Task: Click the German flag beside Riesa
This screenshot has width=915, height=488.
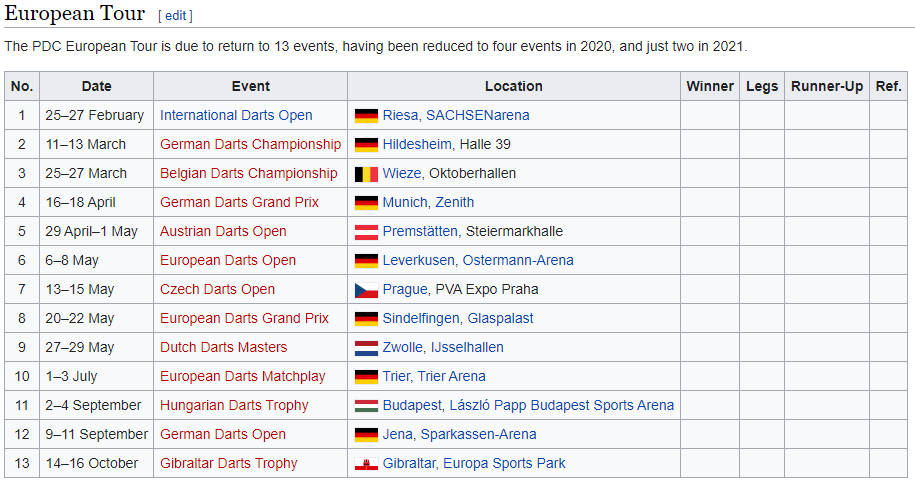Action: [x=366, y=116]
